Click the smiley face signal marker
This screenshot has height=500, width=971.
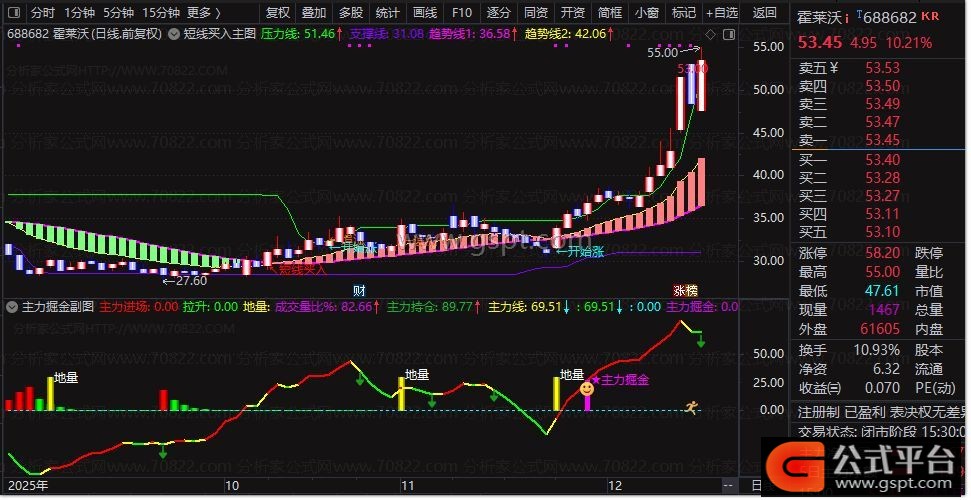tap(587, 388)
